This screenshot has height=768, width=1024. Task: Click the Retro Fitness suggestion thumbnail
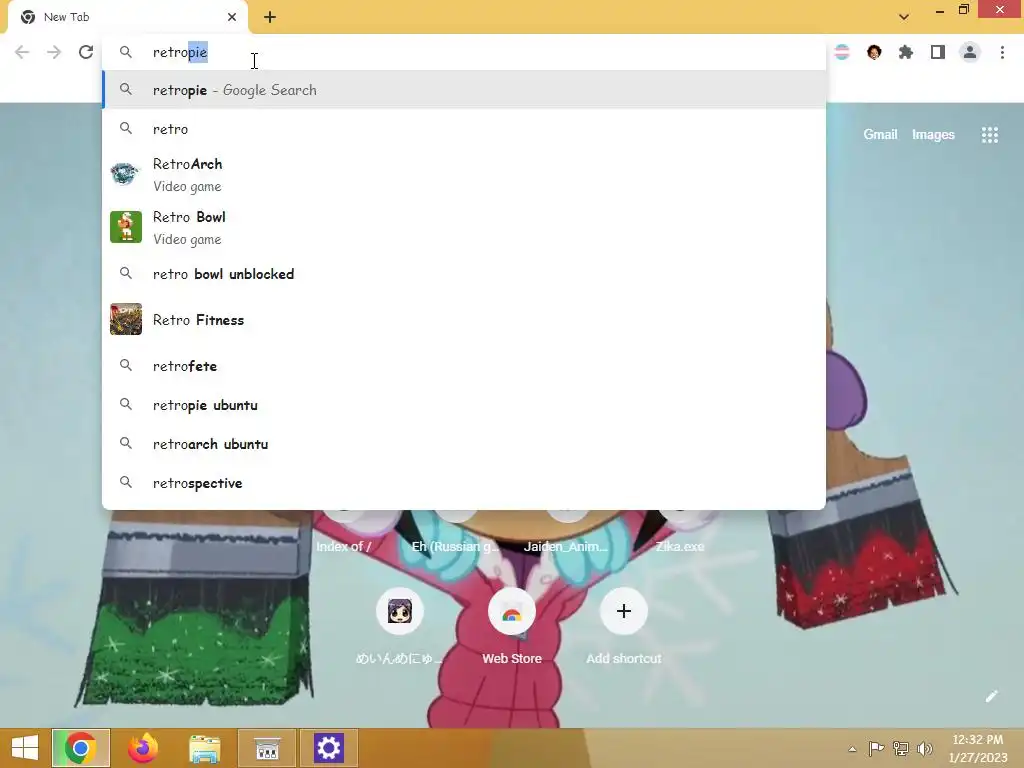(125, 319)
